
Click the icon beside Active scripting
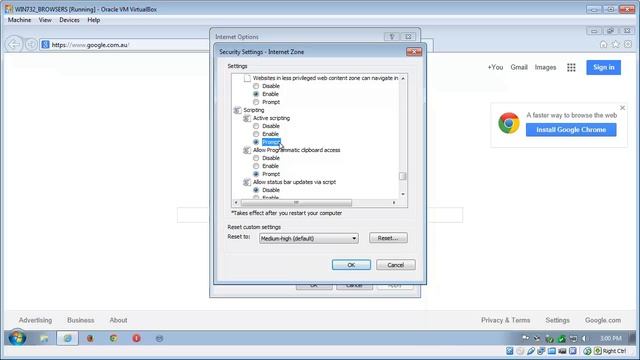point(247,118)
